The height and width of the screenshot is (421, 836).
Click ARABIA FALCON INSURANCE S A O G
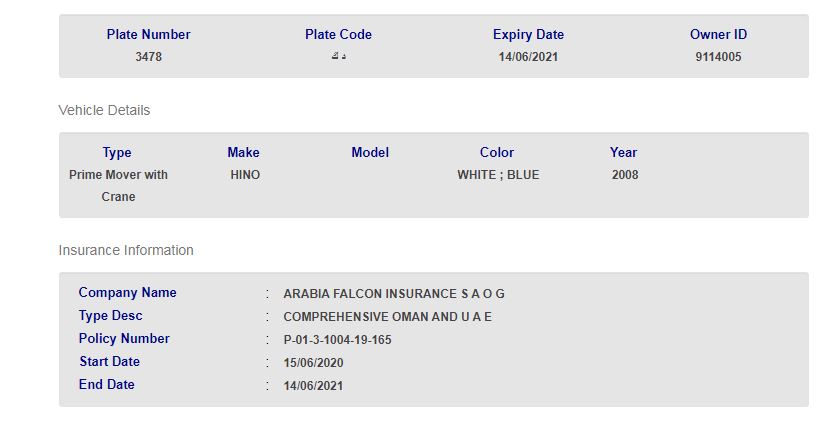point(394,294)
